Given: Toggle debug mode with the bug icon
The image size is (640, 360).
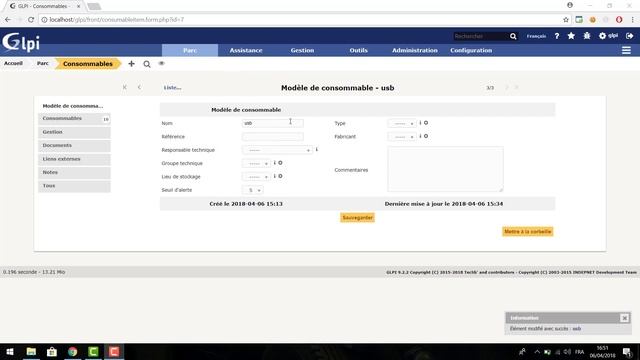Looking at the screenshot, I should [x=587, y=36].
